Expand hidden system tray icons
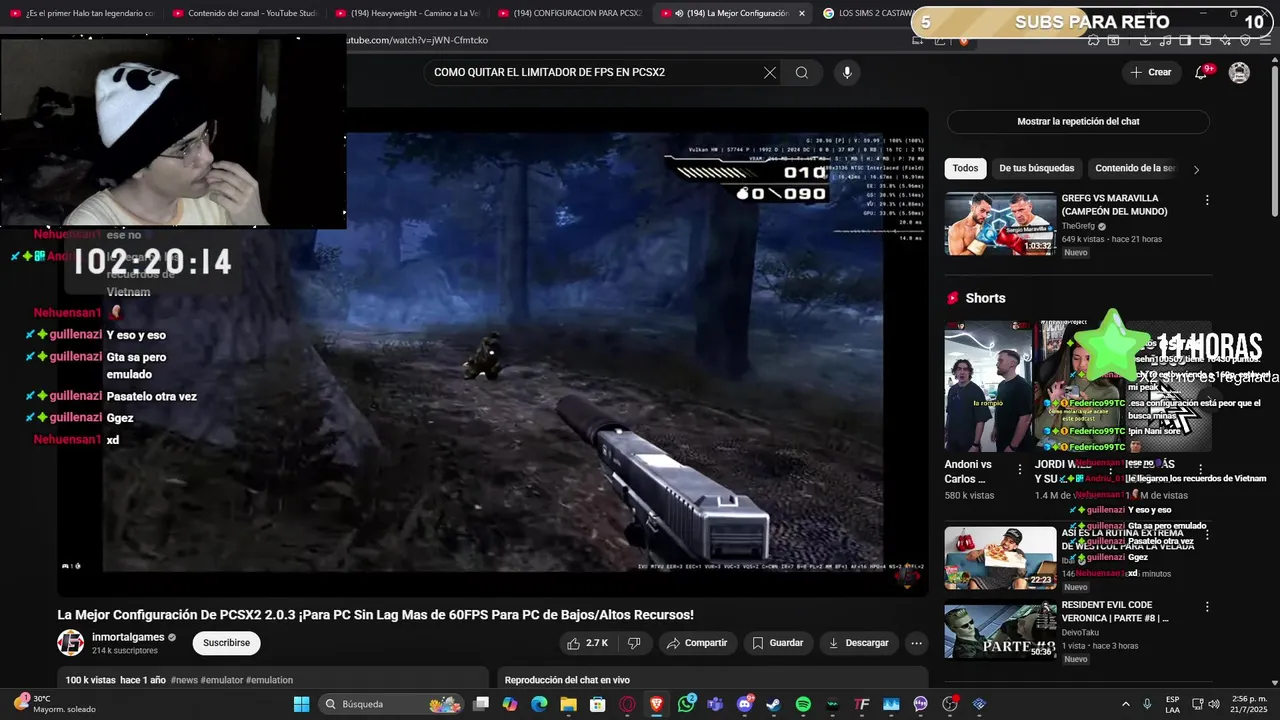 (1125, 704)
